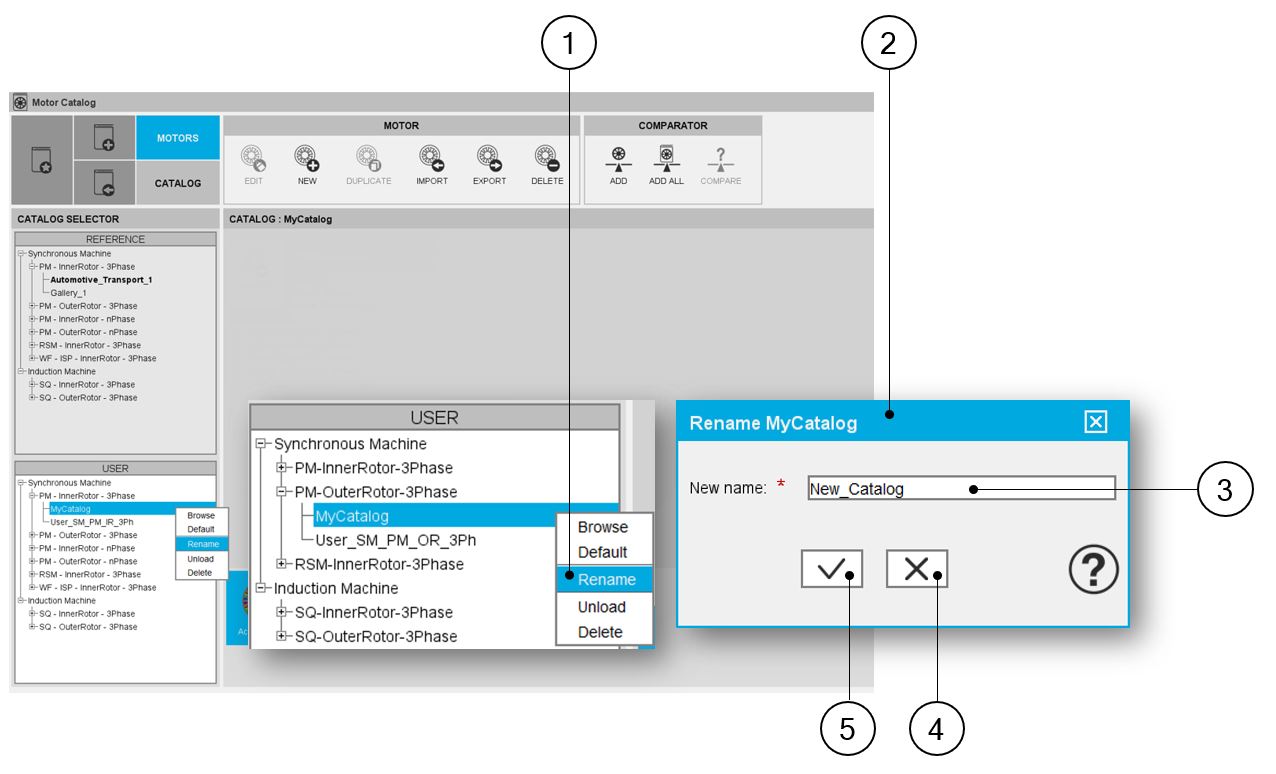The width and height of the screenshot is (1276, 774).
Task: Switch to the MOTORS tab
Action: coord(178,138)
